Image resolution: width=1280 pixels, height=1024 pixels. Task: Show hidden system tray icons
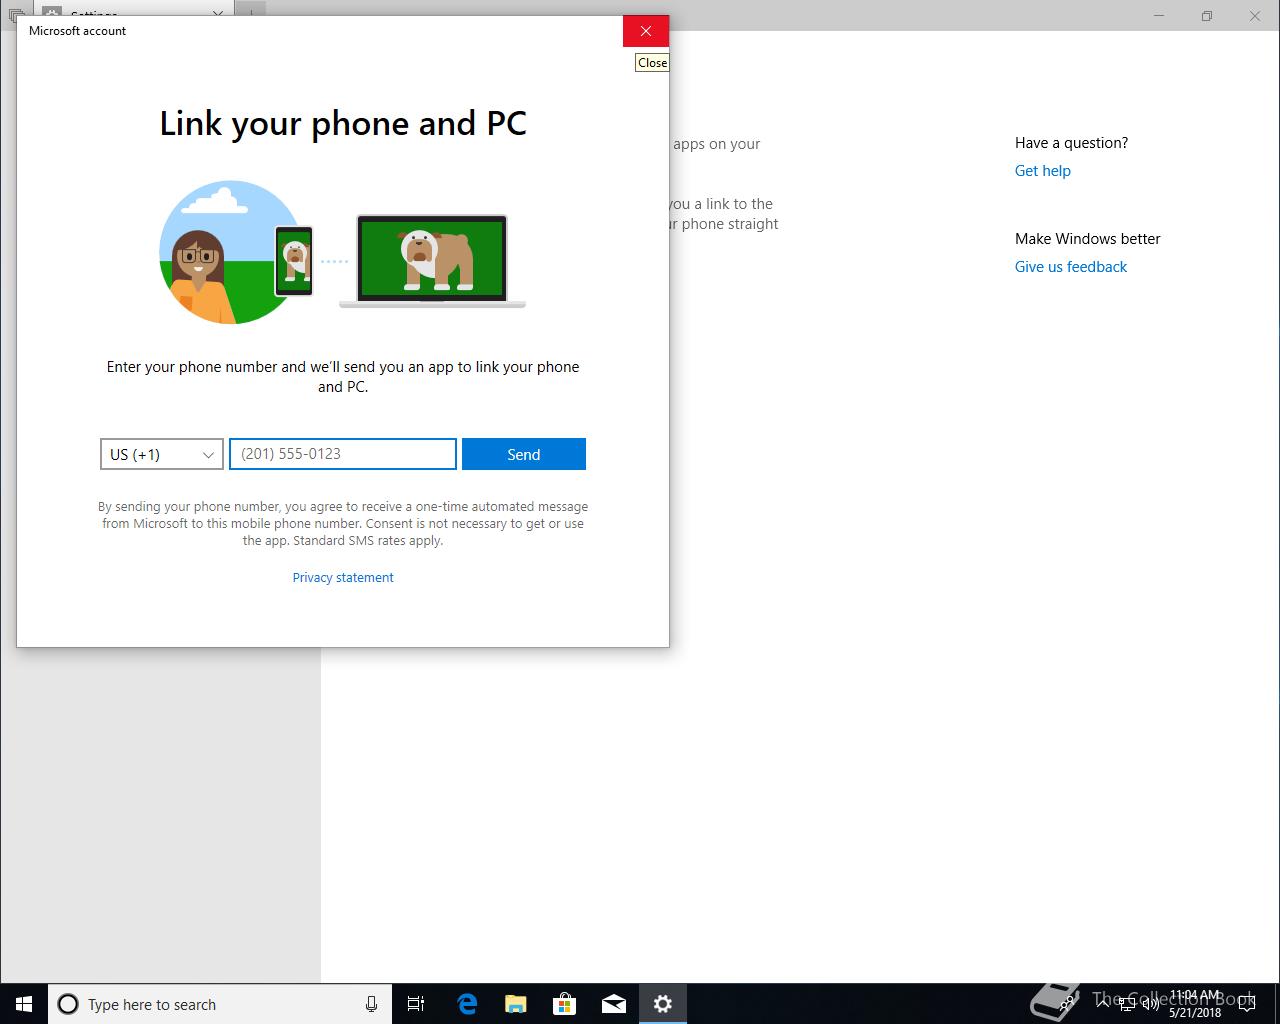tap(1102, 1004)
